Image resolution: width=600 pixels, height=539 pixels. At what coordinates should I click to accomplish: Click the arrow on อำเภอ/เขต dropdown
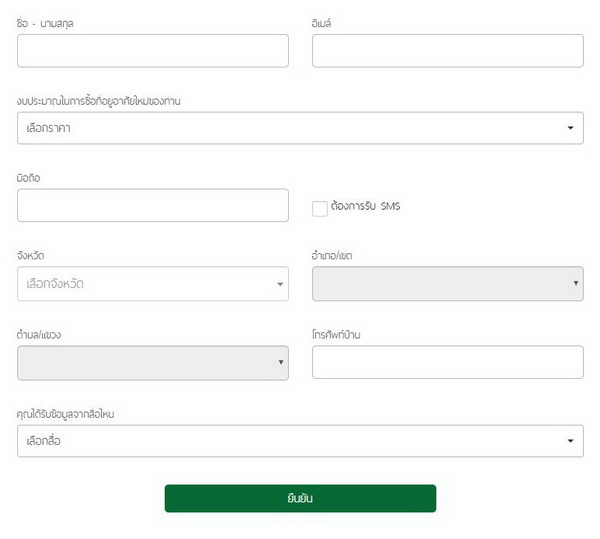click(576, 284)
